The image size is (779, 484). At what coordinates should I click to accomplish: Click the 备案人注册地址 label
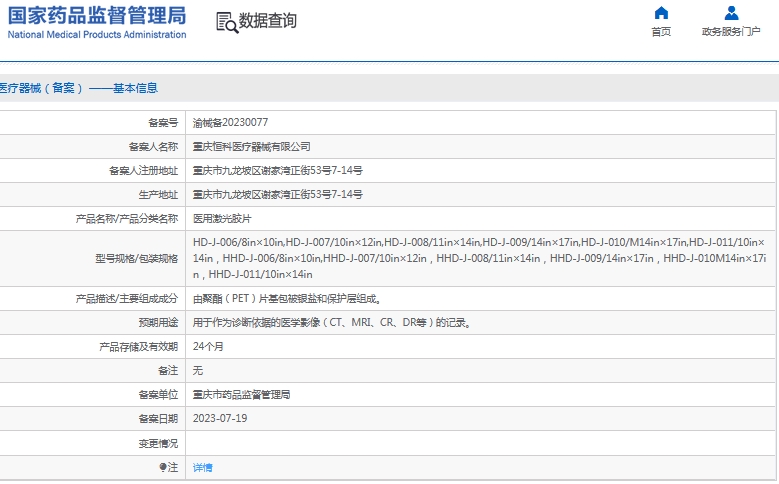143,170
